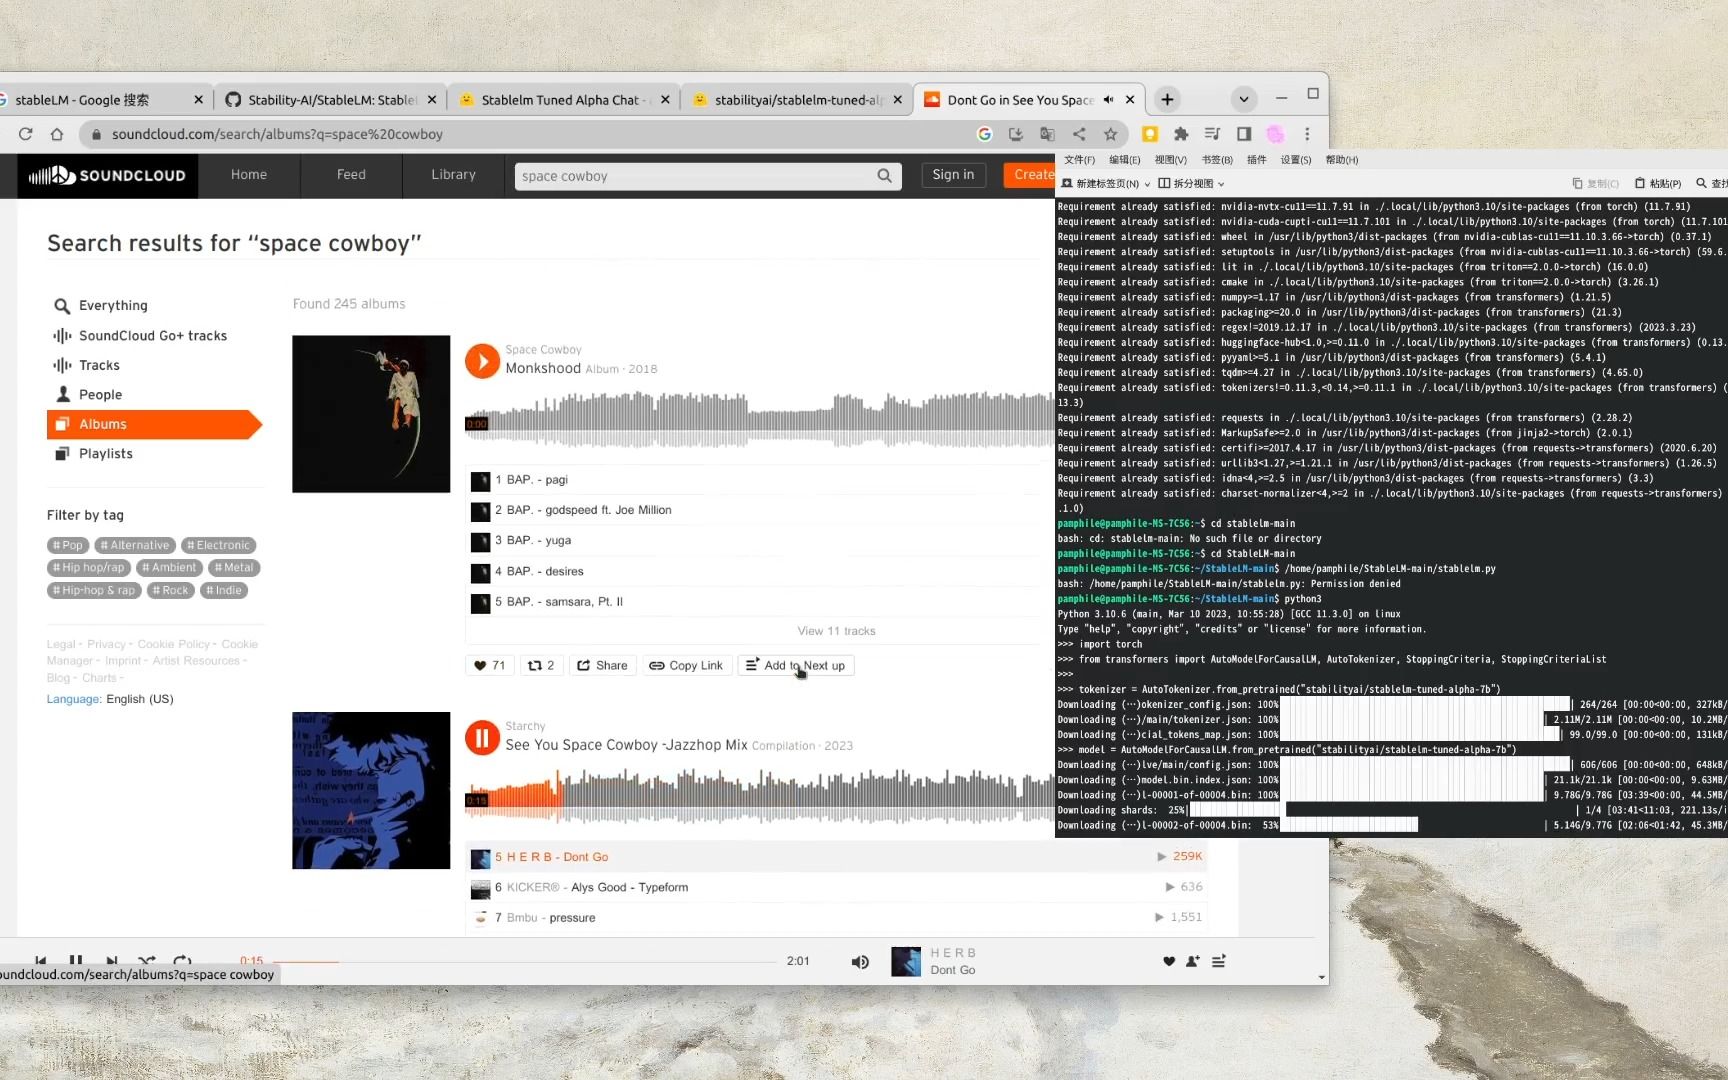Pause the See You Space Cowboy mix
Viewport: 1728px width, 1080px height.
click(482, 738)
